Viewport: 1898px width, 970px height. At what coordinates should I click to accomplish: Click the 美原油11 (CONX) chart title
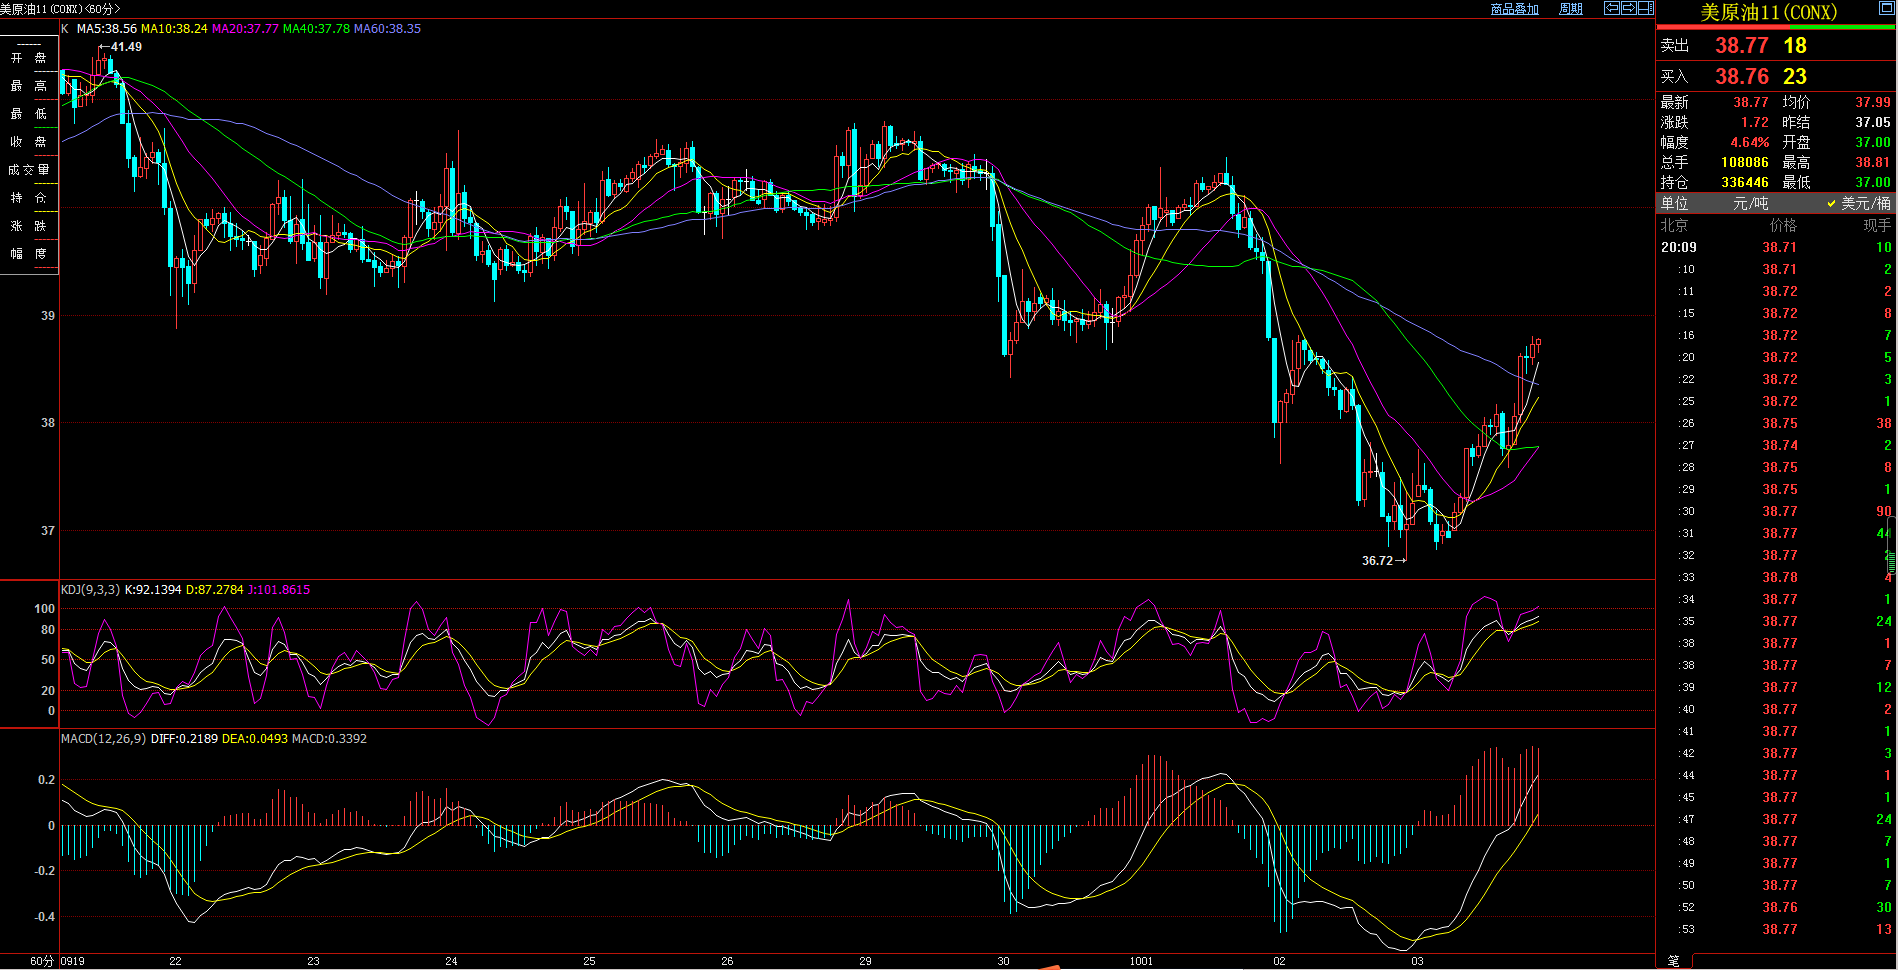point(60,9)
